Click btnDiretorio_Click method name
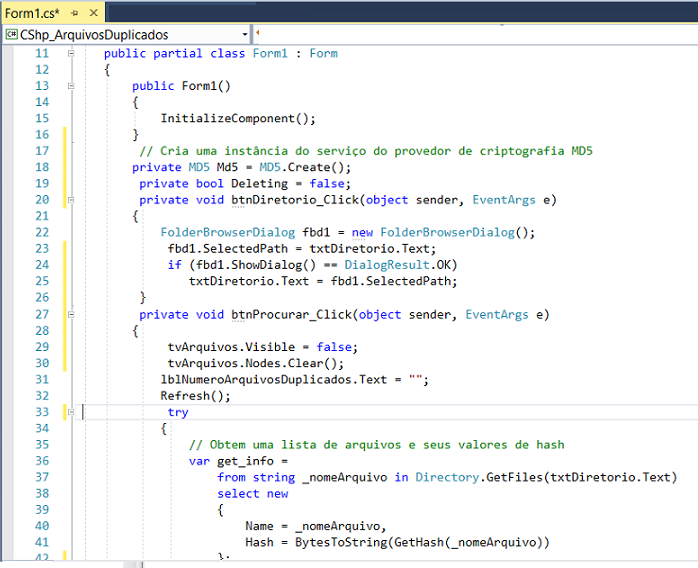Screen dimensions: 698x568 [x=295, y=200]
